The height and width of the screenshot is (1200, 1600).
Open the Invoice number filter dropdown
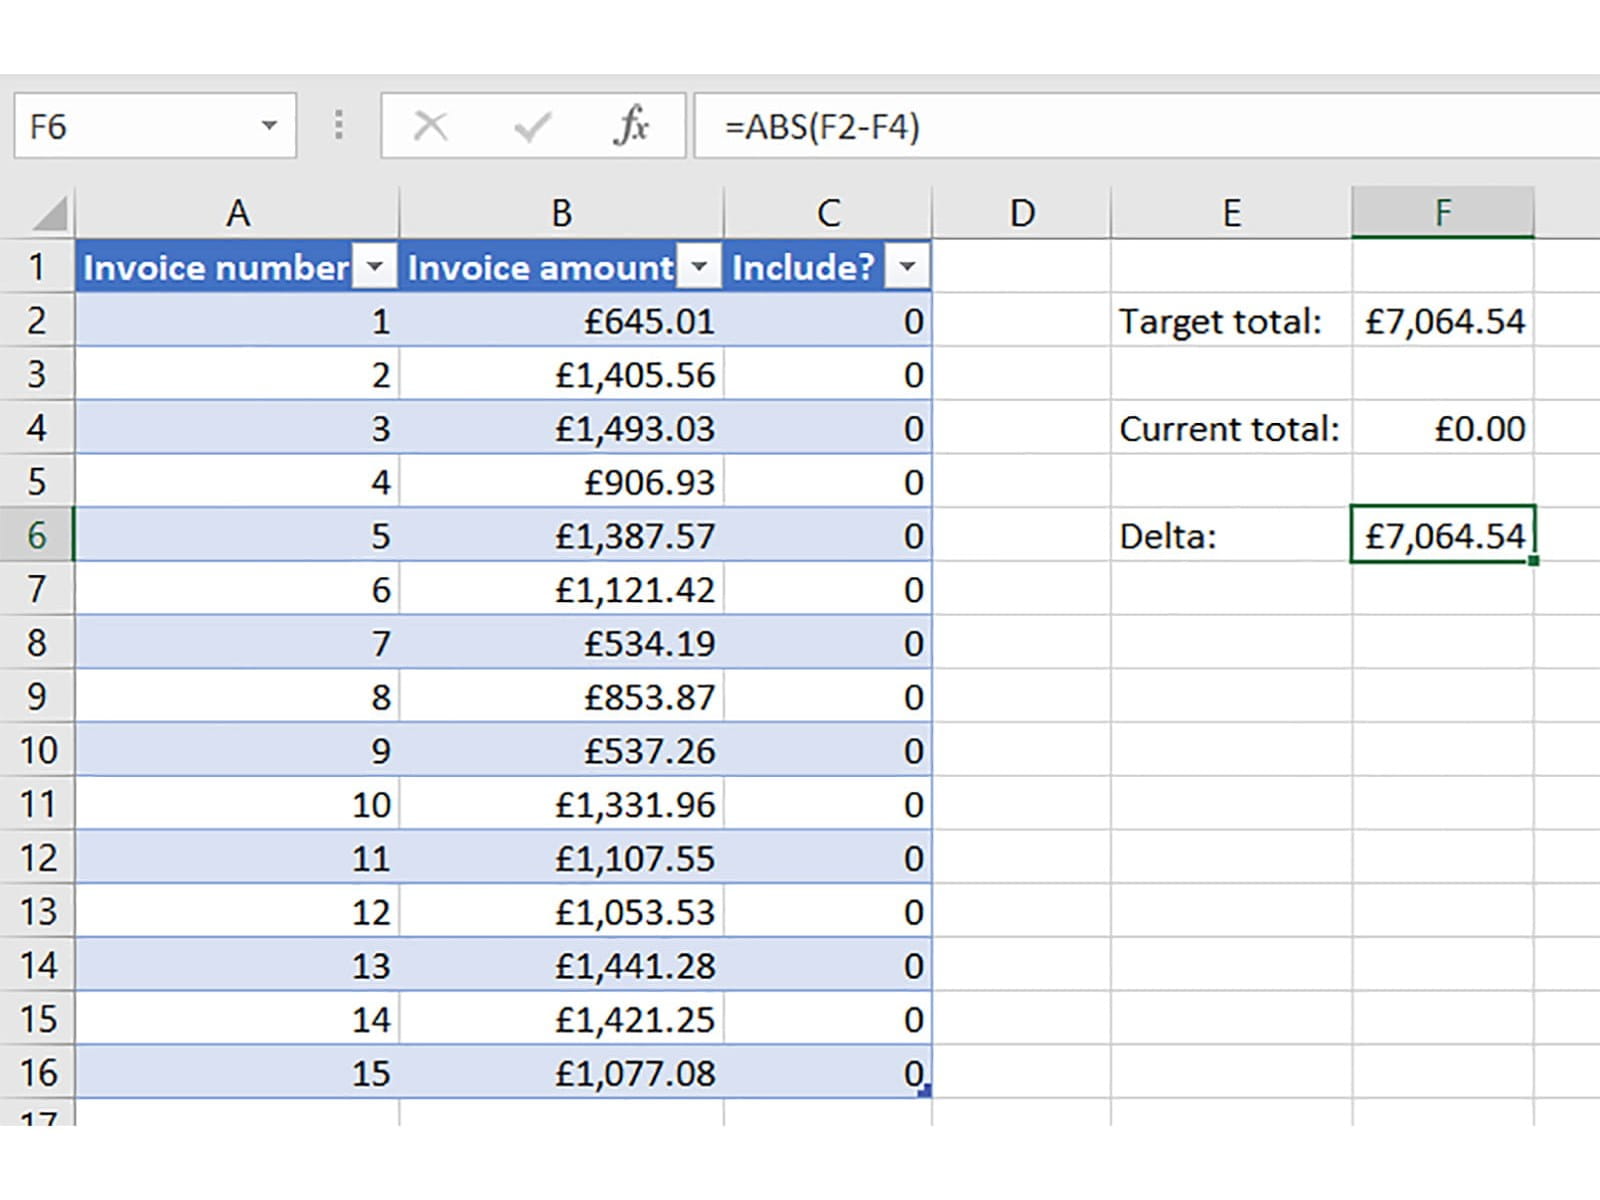pyautogui.click(x=375, y=267)
